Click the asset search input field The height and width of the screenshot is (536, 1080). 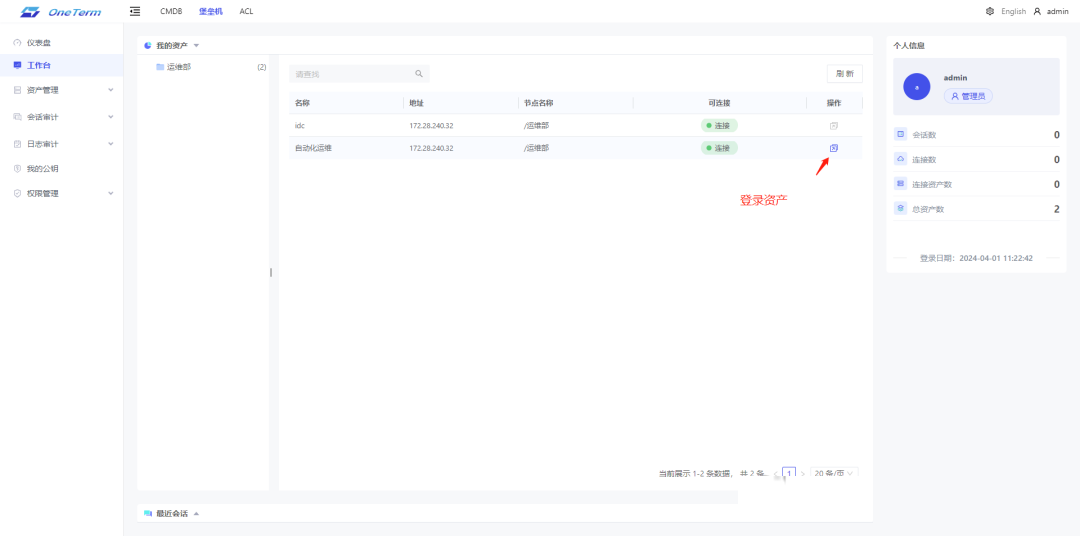coord(350,74)
